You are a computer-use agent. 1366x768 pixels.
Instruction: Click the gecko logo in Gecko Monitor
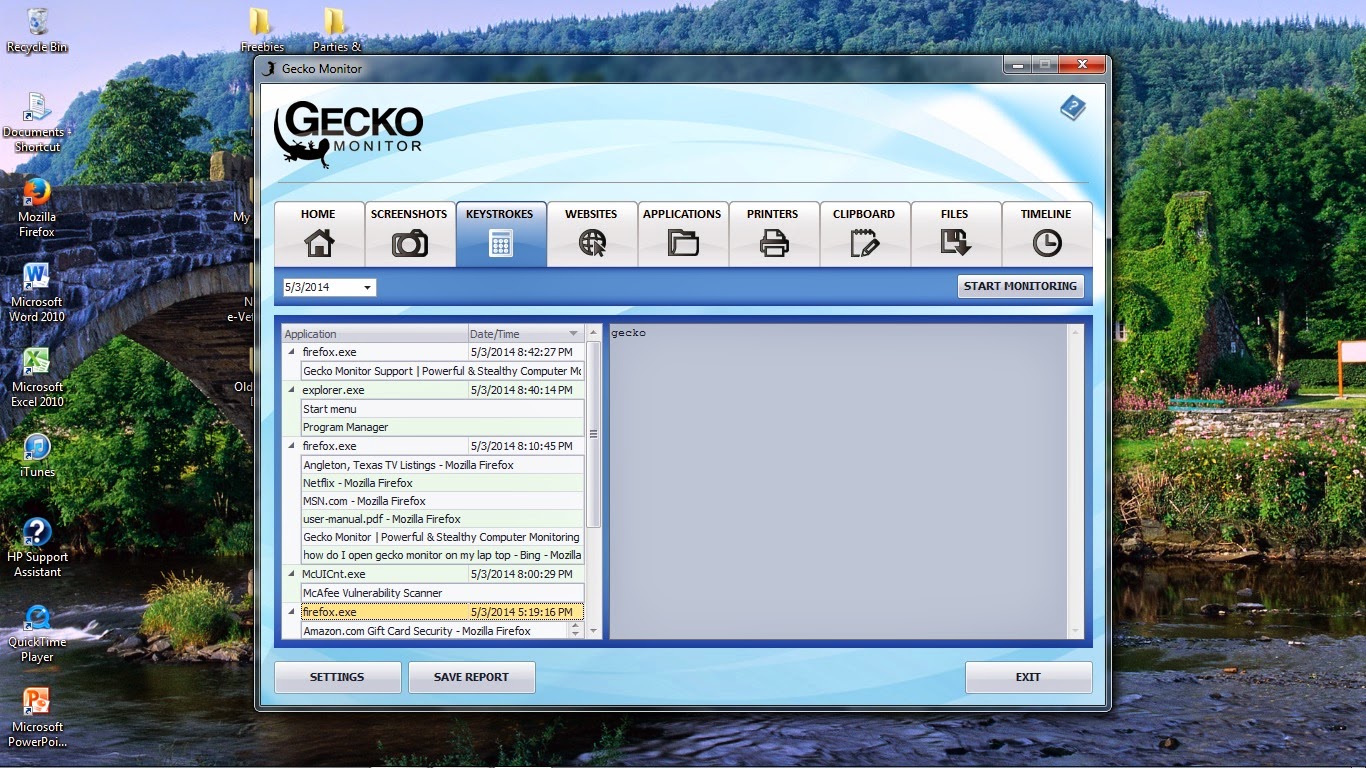pyautogui.click(x=348, y=132)
